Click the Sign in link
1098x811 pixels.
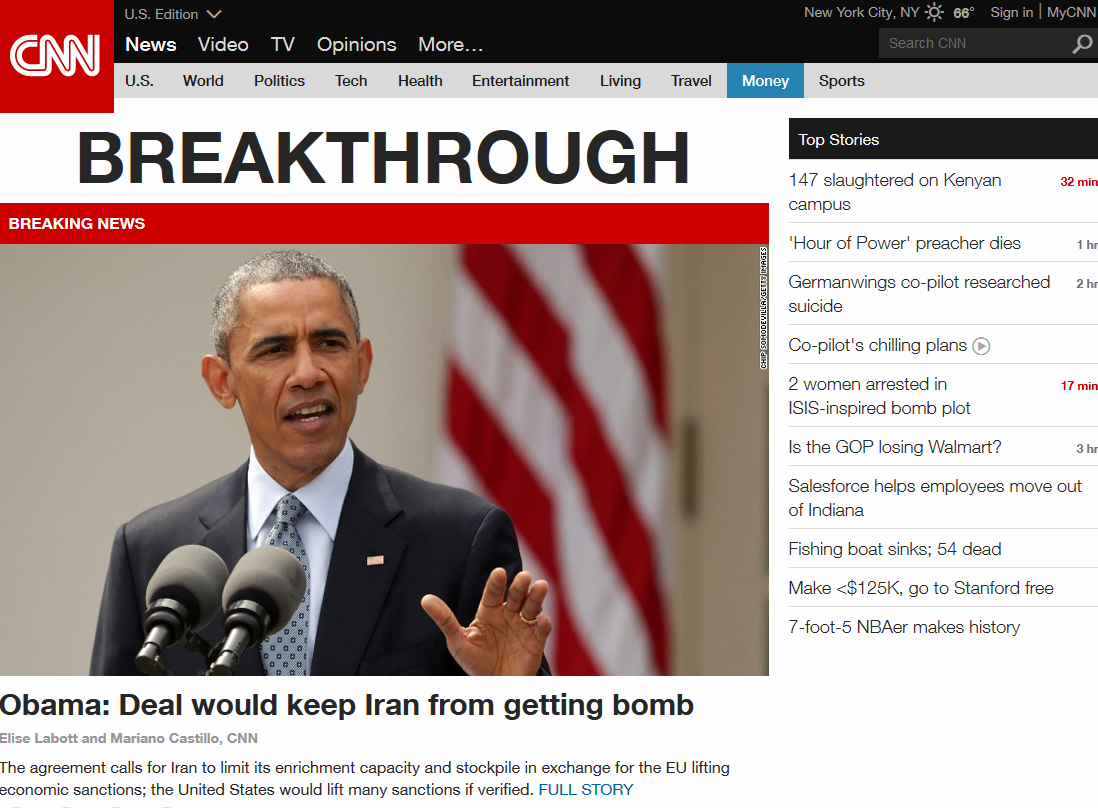(x=1011, y=13)
